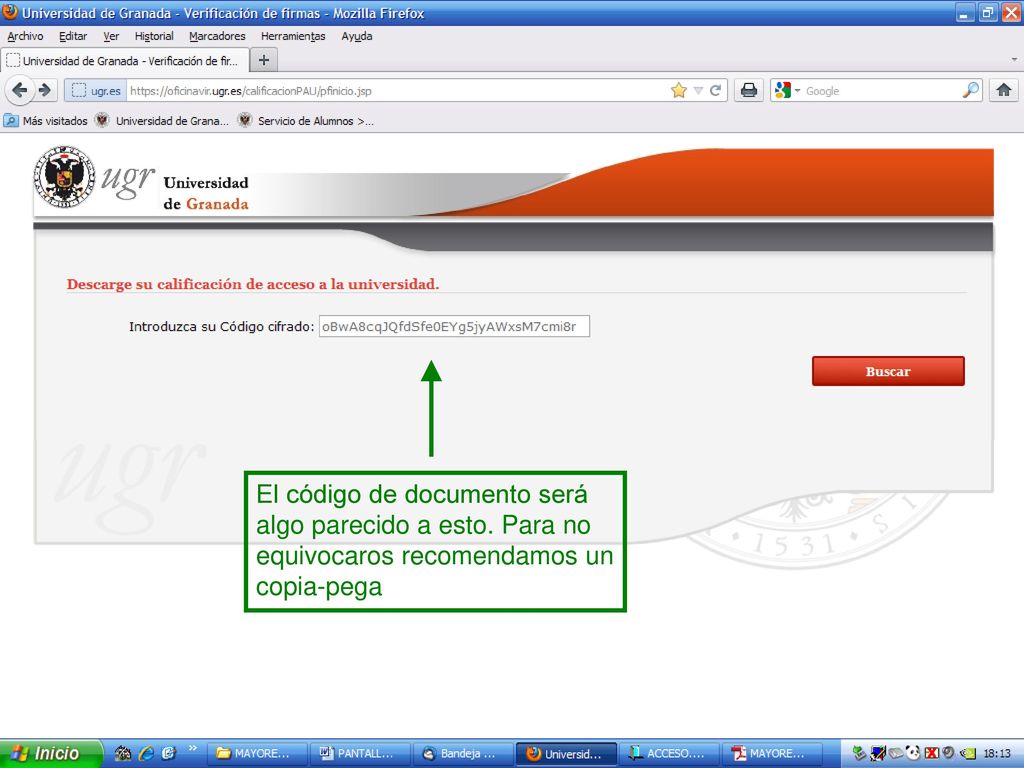Click the Google search box

[x=882, y=91]
